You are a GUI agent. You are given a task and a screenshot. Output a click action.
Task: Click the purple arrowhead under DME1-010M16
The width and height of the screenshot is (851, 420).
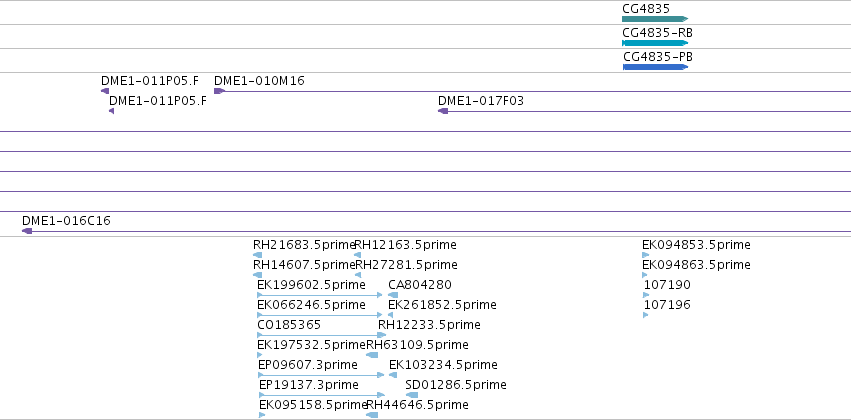[x=219, y=91]
